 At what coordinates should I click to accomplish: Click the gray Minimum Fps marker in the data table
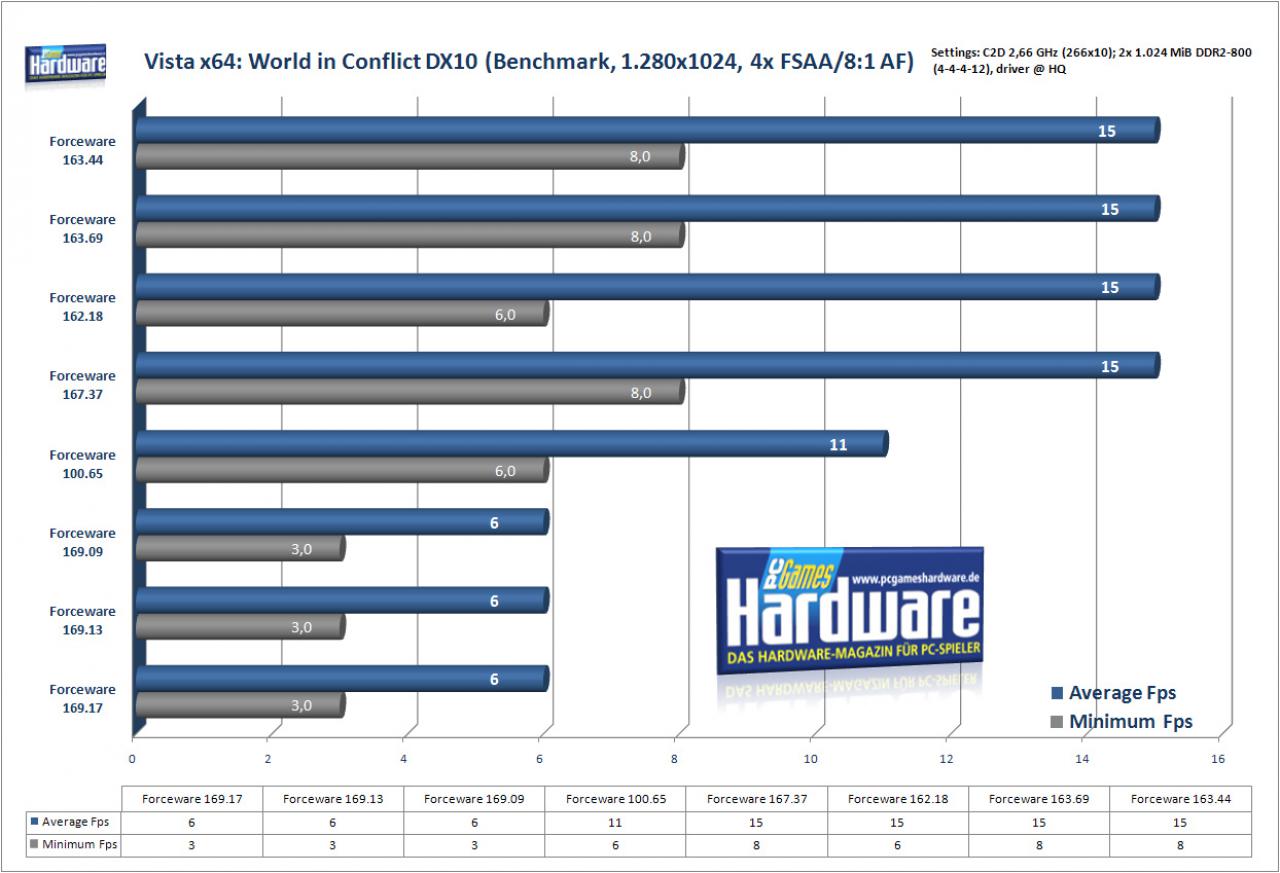click(x=35, y=845)
